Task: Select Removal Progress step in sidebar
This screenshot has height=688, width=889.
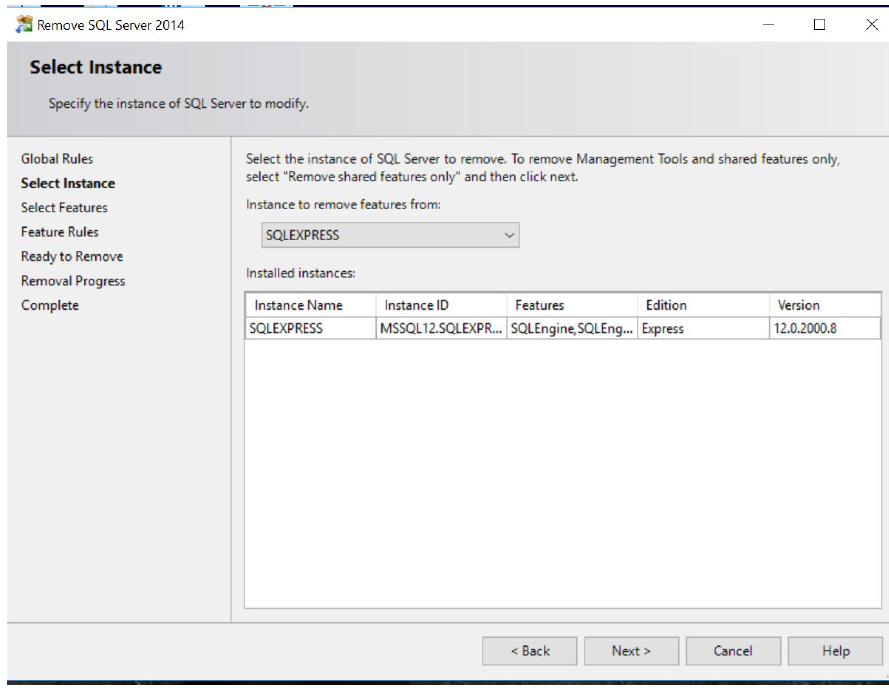Action: pos(73,281)
